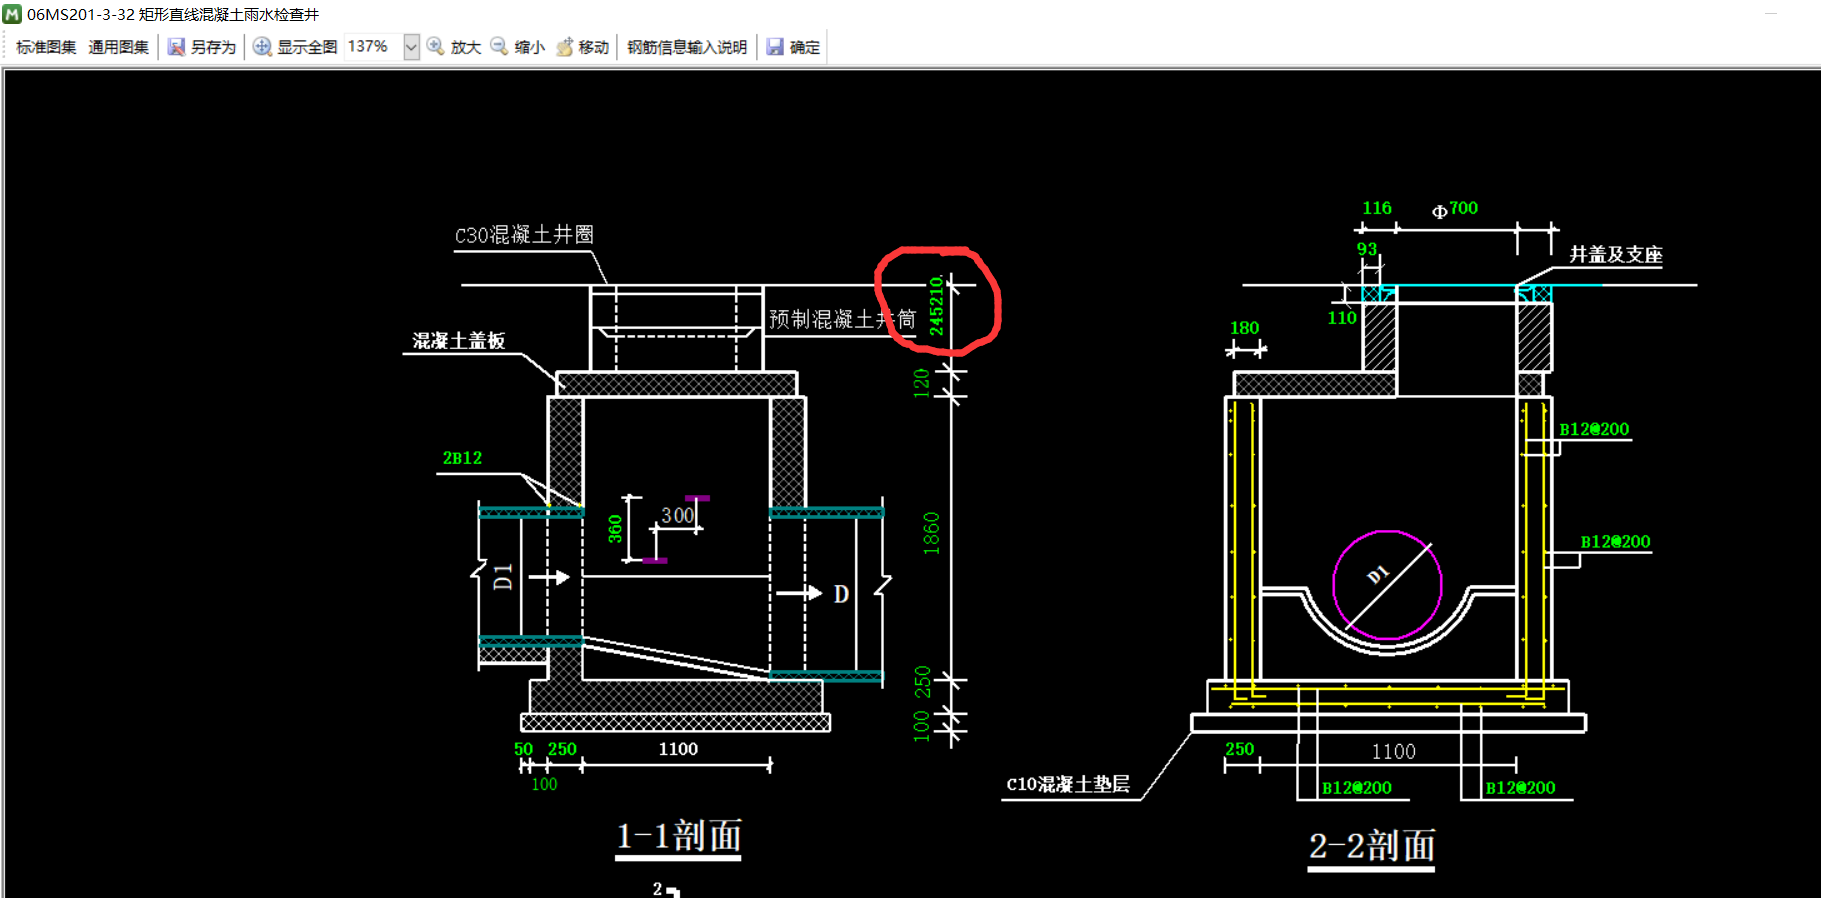The width and height of the screenshot is (1821, 898).
Task: Click the green M application icon
Action: 12,14
